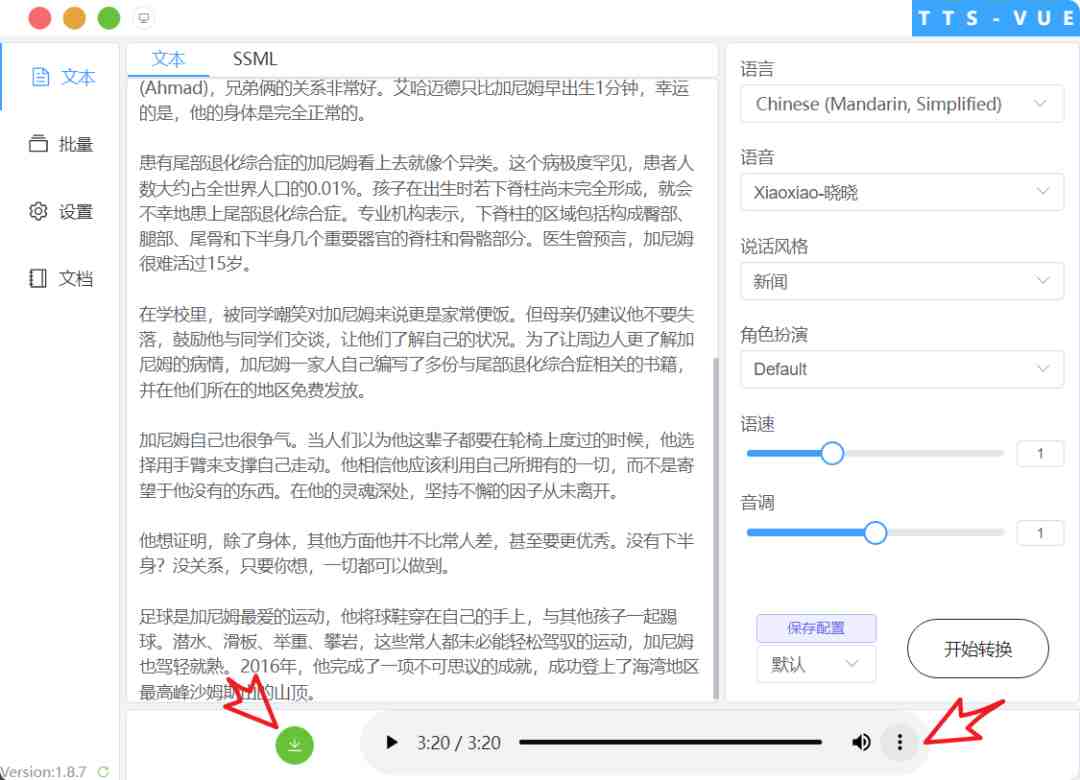The width and height of the screenshot is (1080, 780).
Task: Click the speaker volume icon
Action: click(861, 742)
